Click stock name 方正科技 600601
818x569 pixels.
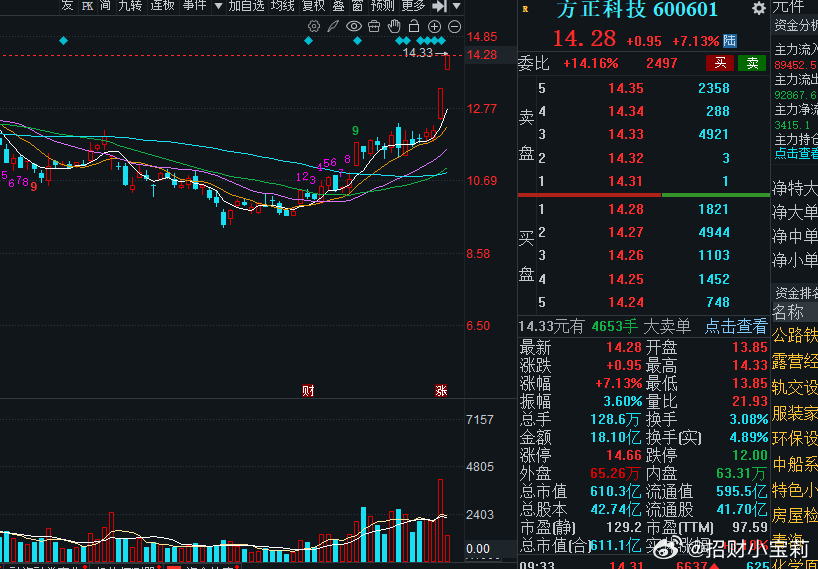tap(637, 9)
